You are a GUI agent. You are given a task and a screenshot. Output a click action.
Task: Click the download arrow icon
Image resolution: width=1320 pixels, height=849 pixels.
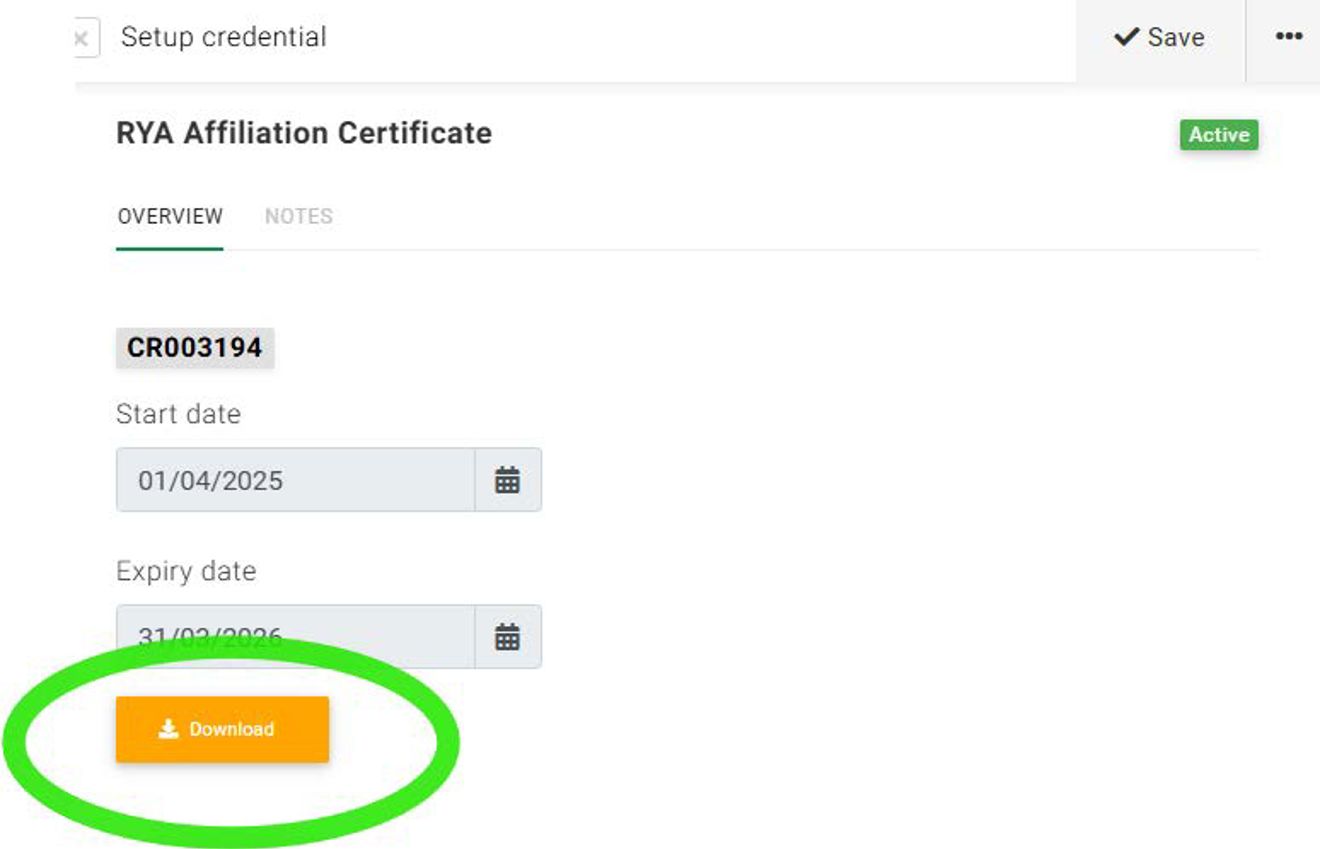[168, 729]
